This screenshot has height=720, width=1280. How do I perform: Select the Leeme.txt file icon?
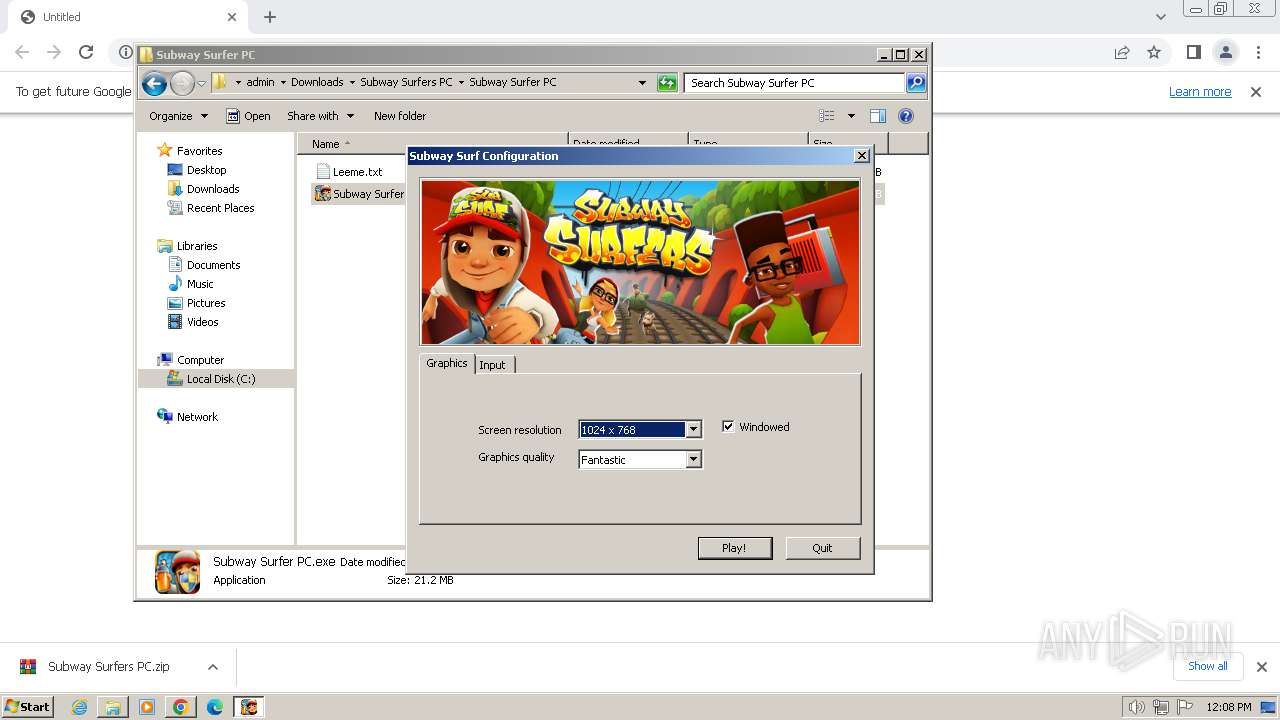(x=323, y=172)
